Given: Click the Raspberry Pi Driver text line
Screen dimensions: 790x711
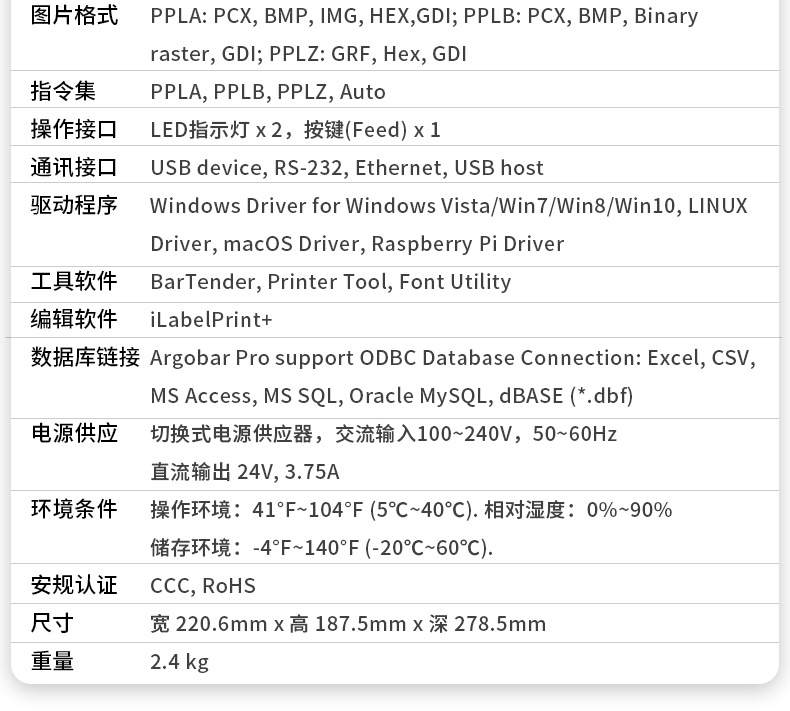Looking at the screenshot, I should pyautogui.click(x=357, y=244).
